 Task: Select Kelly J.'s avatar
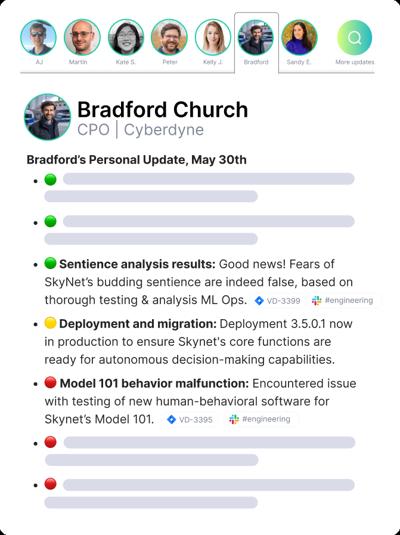point(213,38)
